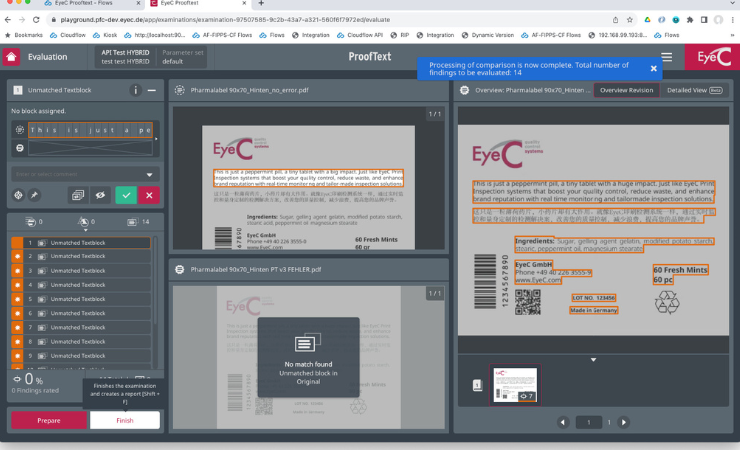Filter by unmatched block count 14 icon

click(x=133, y=221)
